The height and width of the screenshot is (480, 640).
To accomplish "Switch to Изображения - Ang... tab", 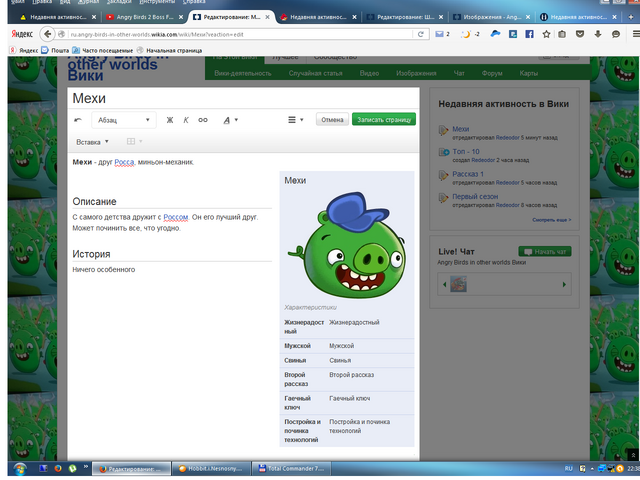I will coord(492,17).
